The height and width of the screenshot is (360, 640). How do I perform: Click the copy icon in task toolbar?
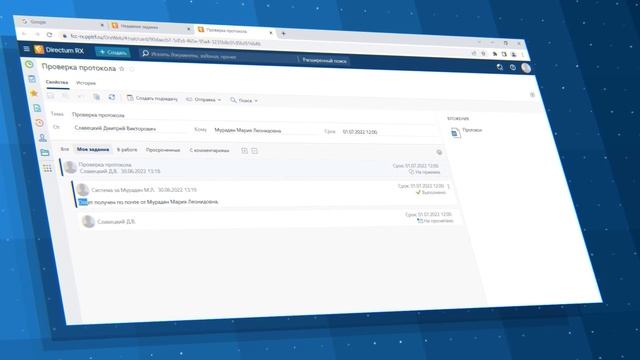(x=96, y=97)
